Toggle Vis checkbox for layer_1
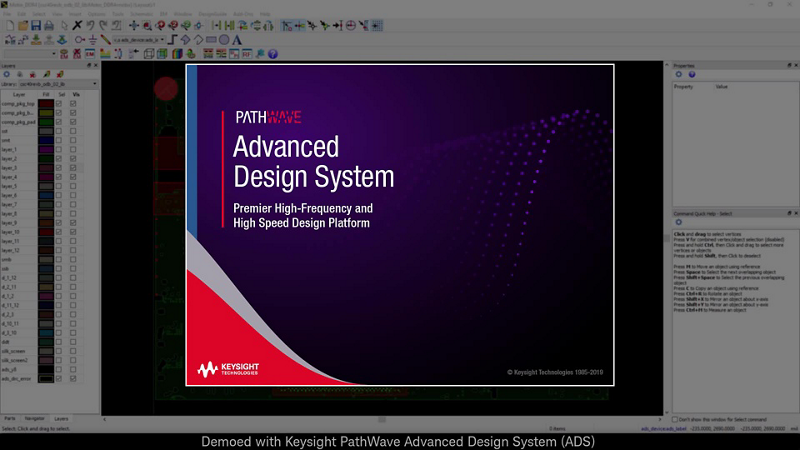Viewport: 800px width, 450px height. (73, 149)
